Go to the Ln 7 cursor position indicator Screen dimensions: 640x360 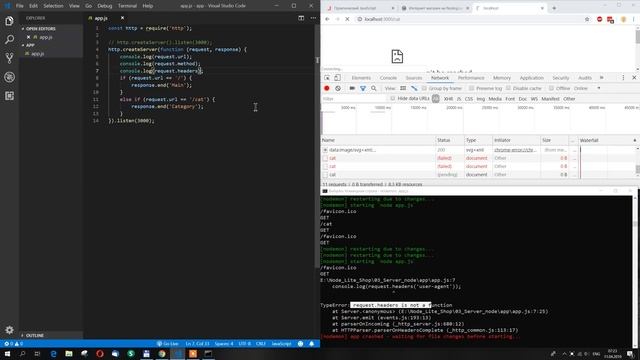click(x=197, y=344)
